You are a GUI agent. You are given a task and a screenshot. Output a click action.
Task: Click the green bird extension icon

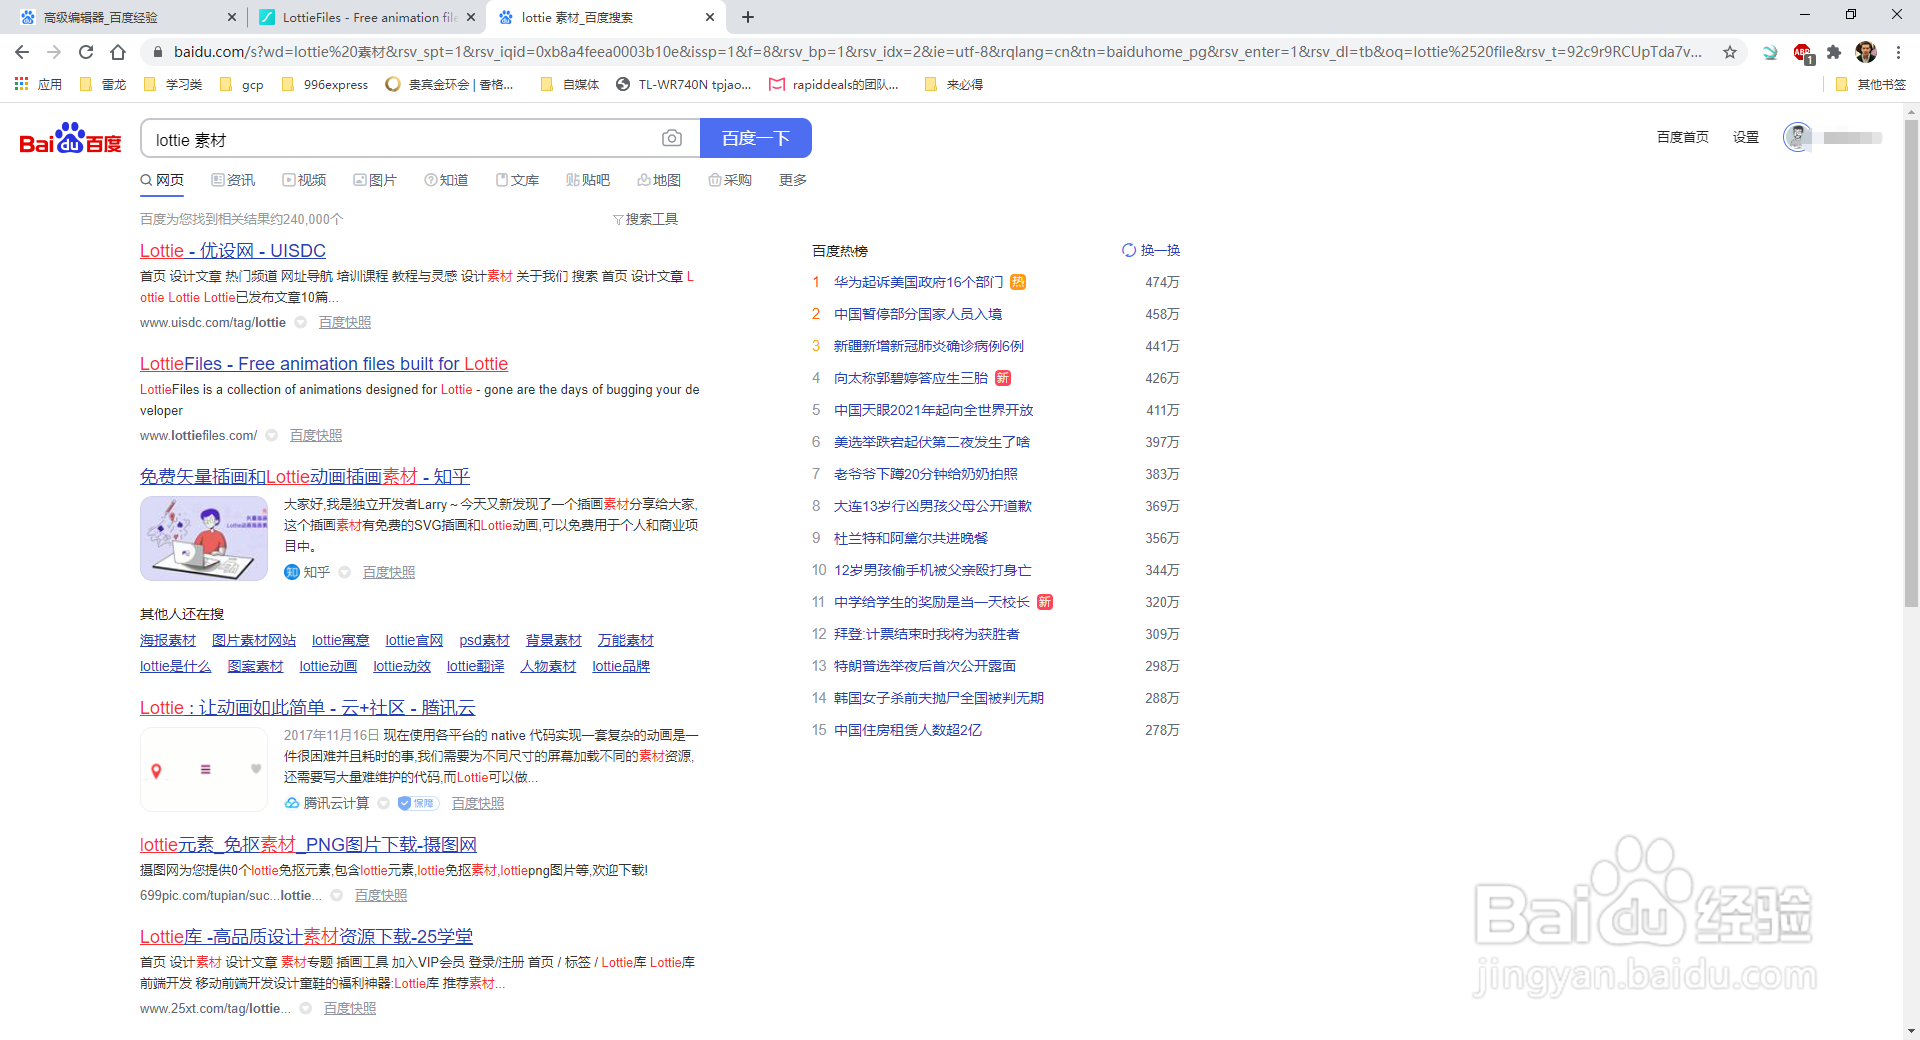pyautogui.click(x=1770, y=52)
